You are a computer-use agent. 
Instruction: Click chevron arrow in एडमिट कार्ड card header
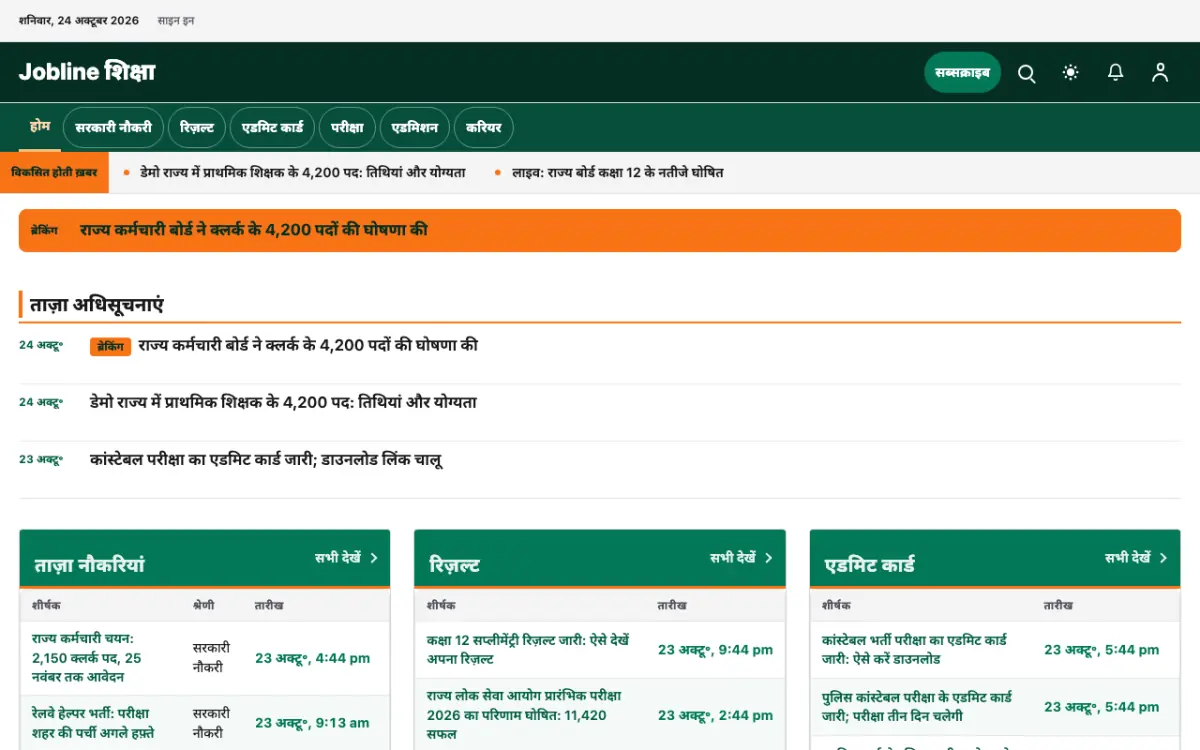1164,558
